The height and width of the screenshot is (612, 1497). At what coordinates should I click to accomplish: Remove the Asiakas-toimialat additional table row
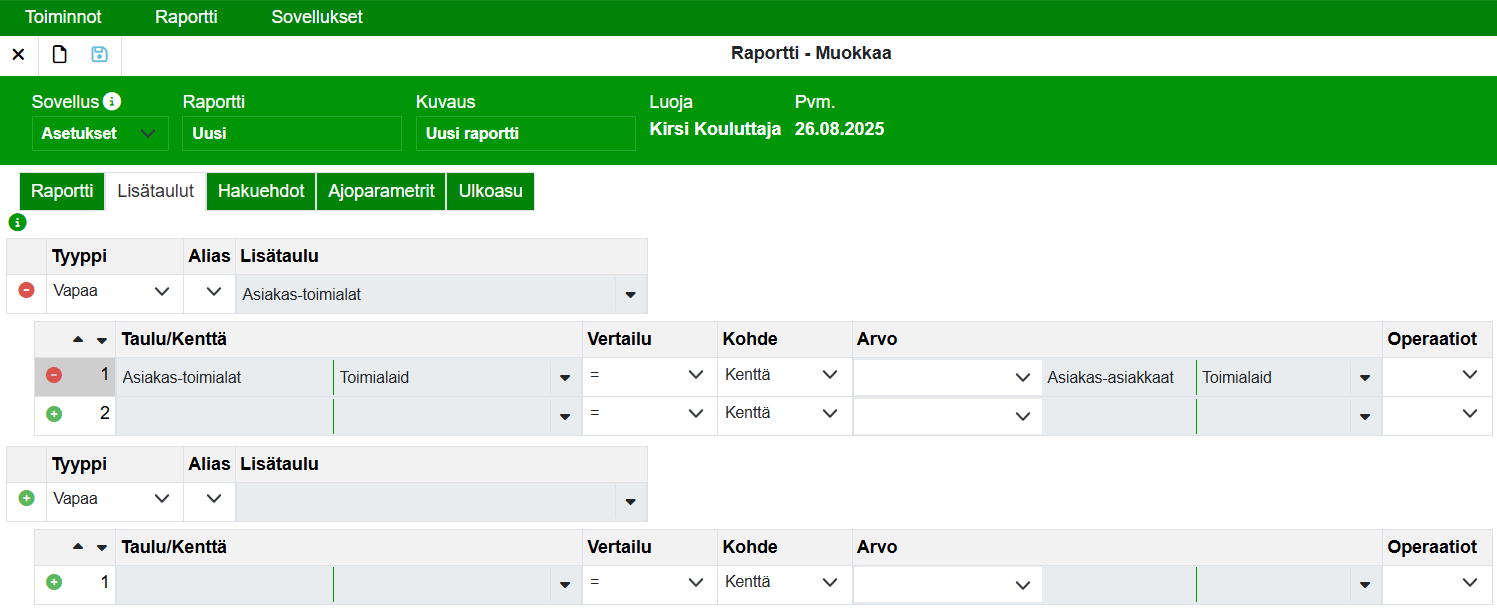tap(26, 291)
